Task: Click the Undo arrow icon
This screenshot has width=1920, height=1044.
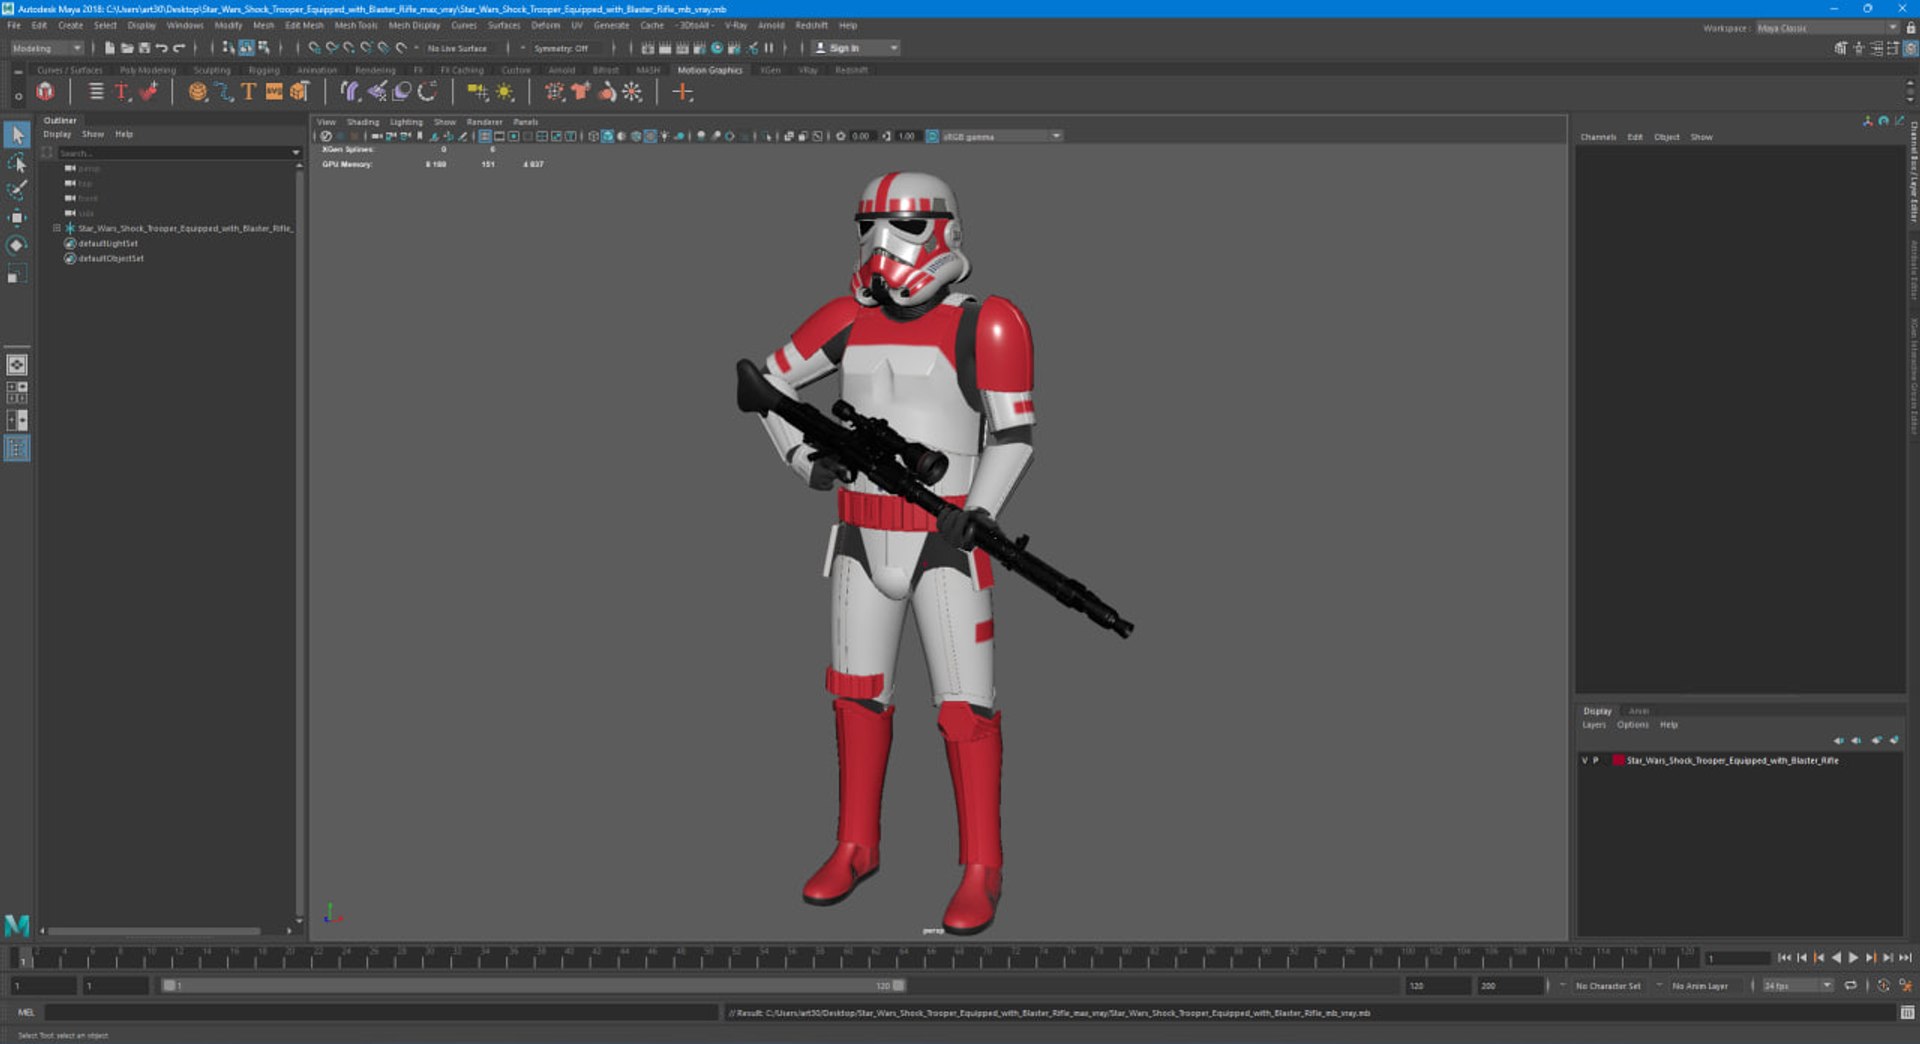Action: 161,48
